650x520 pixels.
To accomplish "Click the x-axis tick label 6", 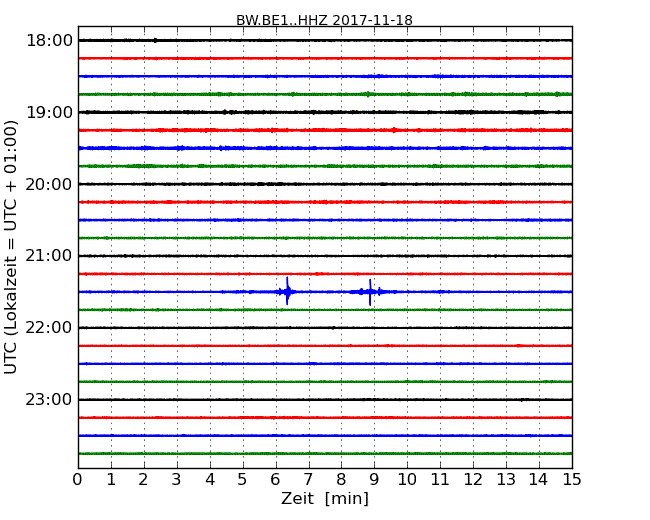I will [276, 480].
